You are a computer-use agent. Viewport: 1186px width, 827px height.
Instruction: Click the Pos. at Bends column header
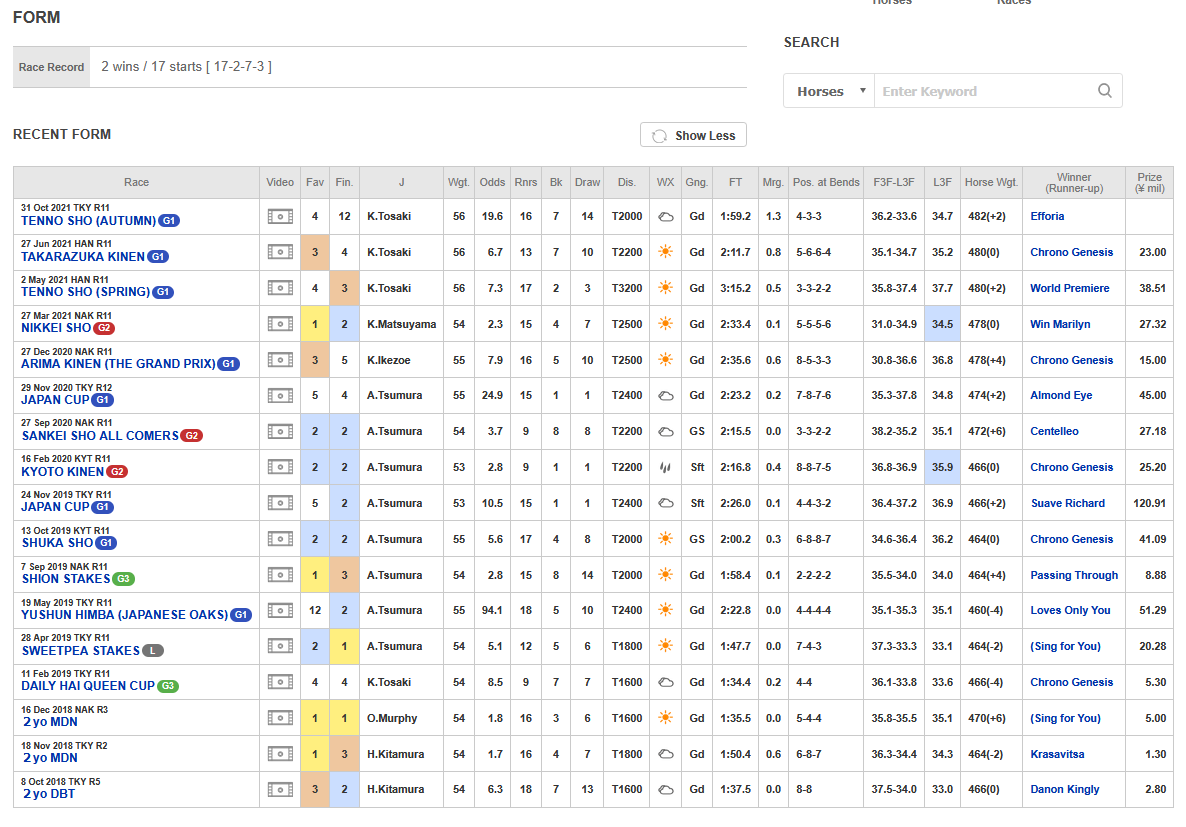(x=826, y=182)
